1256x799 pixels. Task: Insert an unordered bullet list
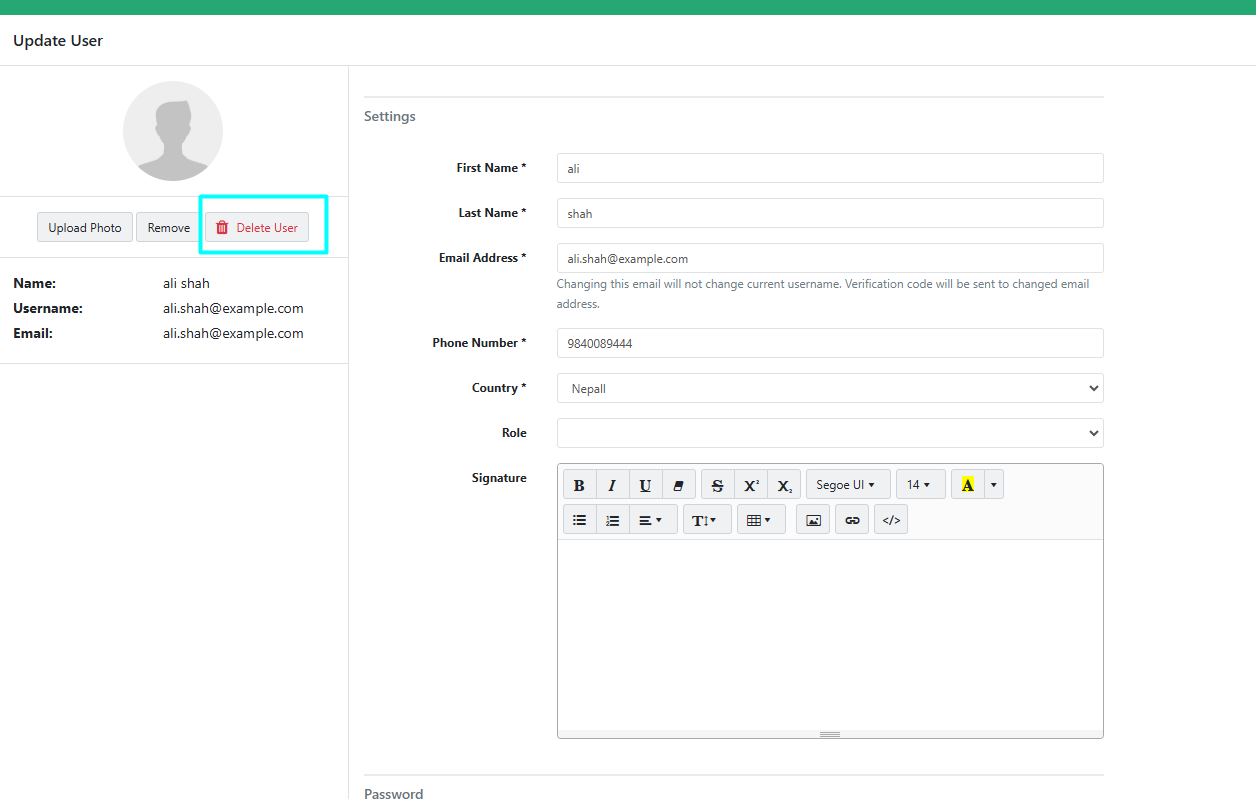tap(579, 520)
